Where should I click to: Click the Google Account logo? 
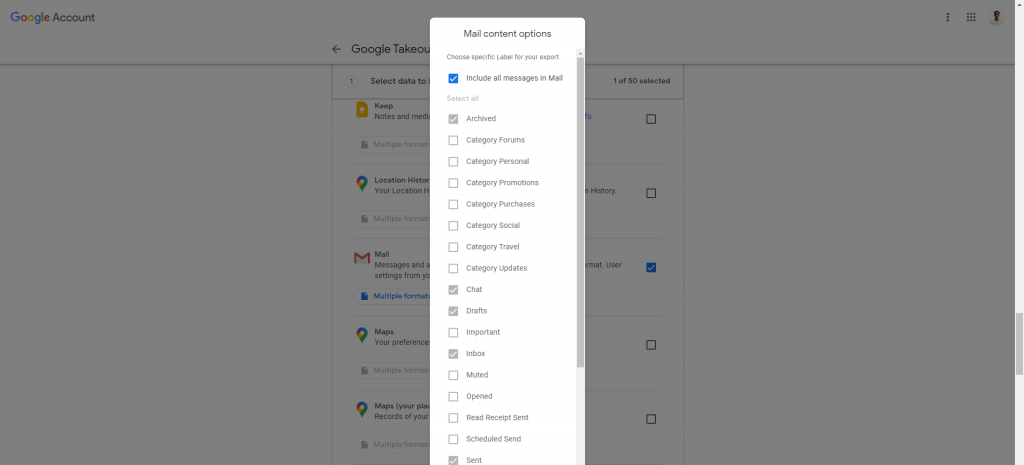(x=52, y=18)
